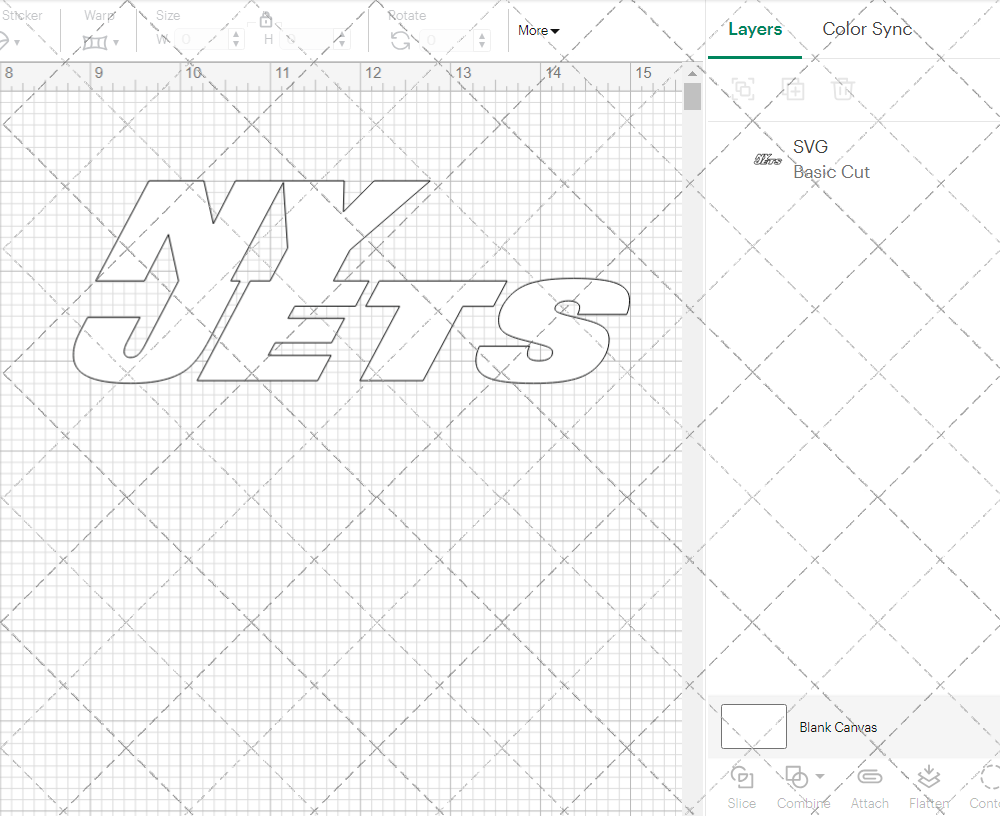The width and height of the screenshot is (1000, 816).
Task: Click the Width stepper arrows
Action: coord(237,40)
